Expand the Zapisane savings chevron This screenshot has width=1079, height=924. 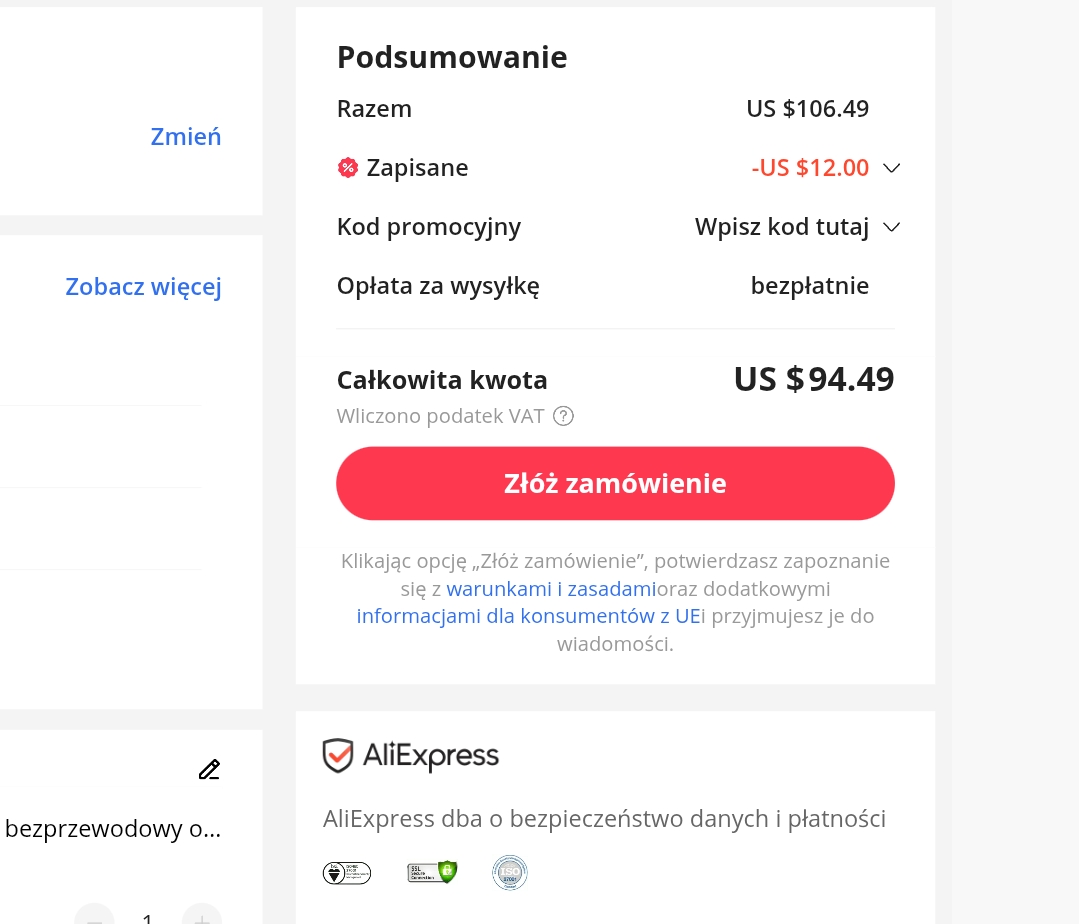[x=891, y=168]
